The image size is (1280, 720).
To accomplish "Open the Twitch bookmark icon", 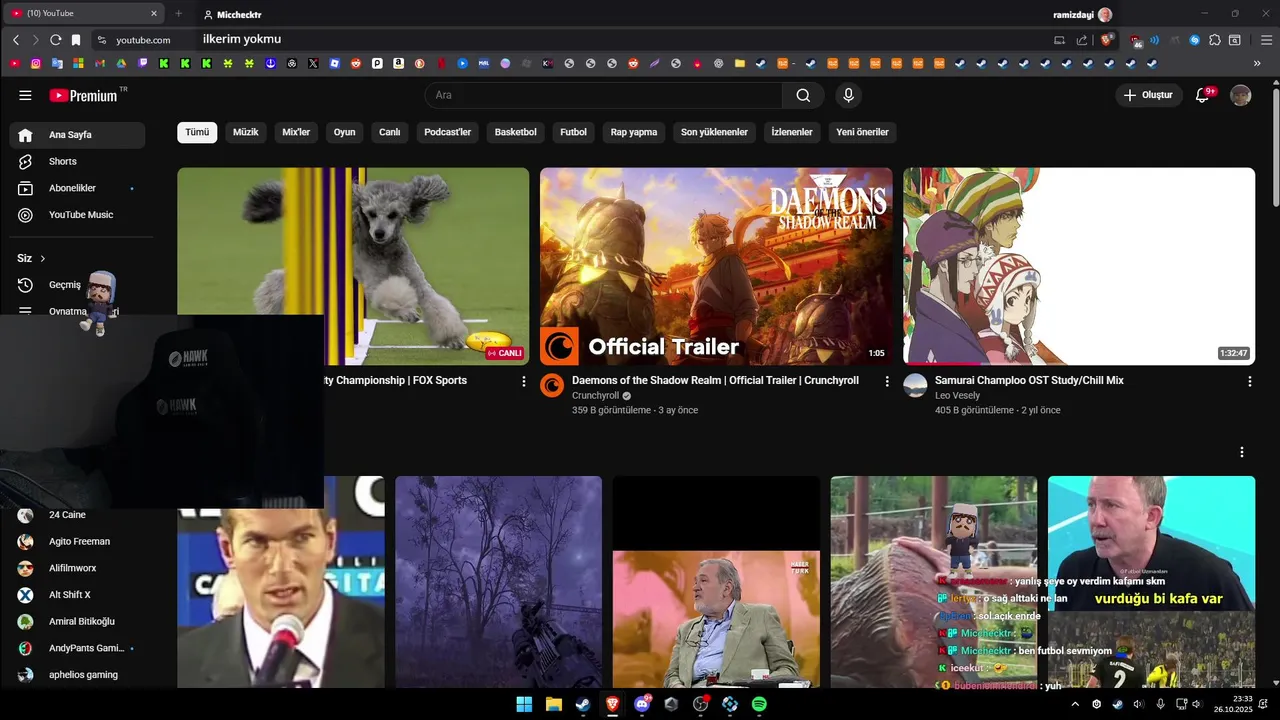I will (143, 63).
